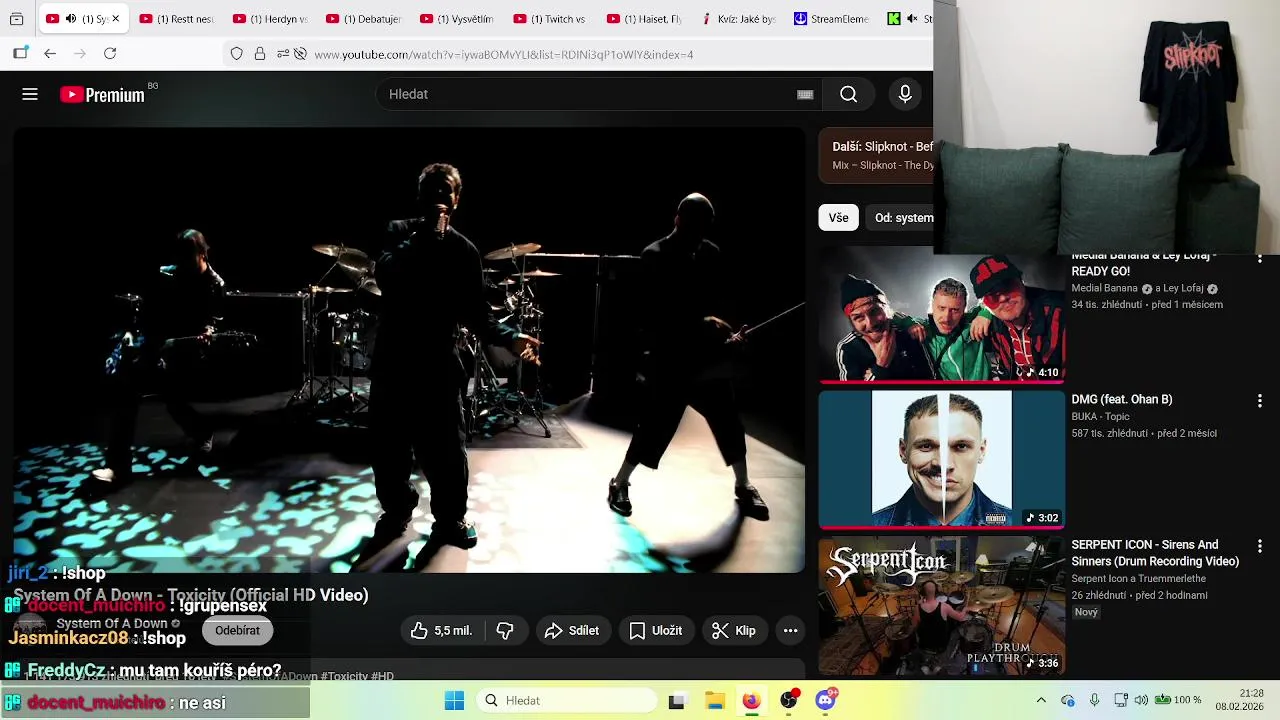Open options menu for DMG (feat. Ohan B)
Image resolution: width=1280 pixels, height=720 pixels.
1259,401
